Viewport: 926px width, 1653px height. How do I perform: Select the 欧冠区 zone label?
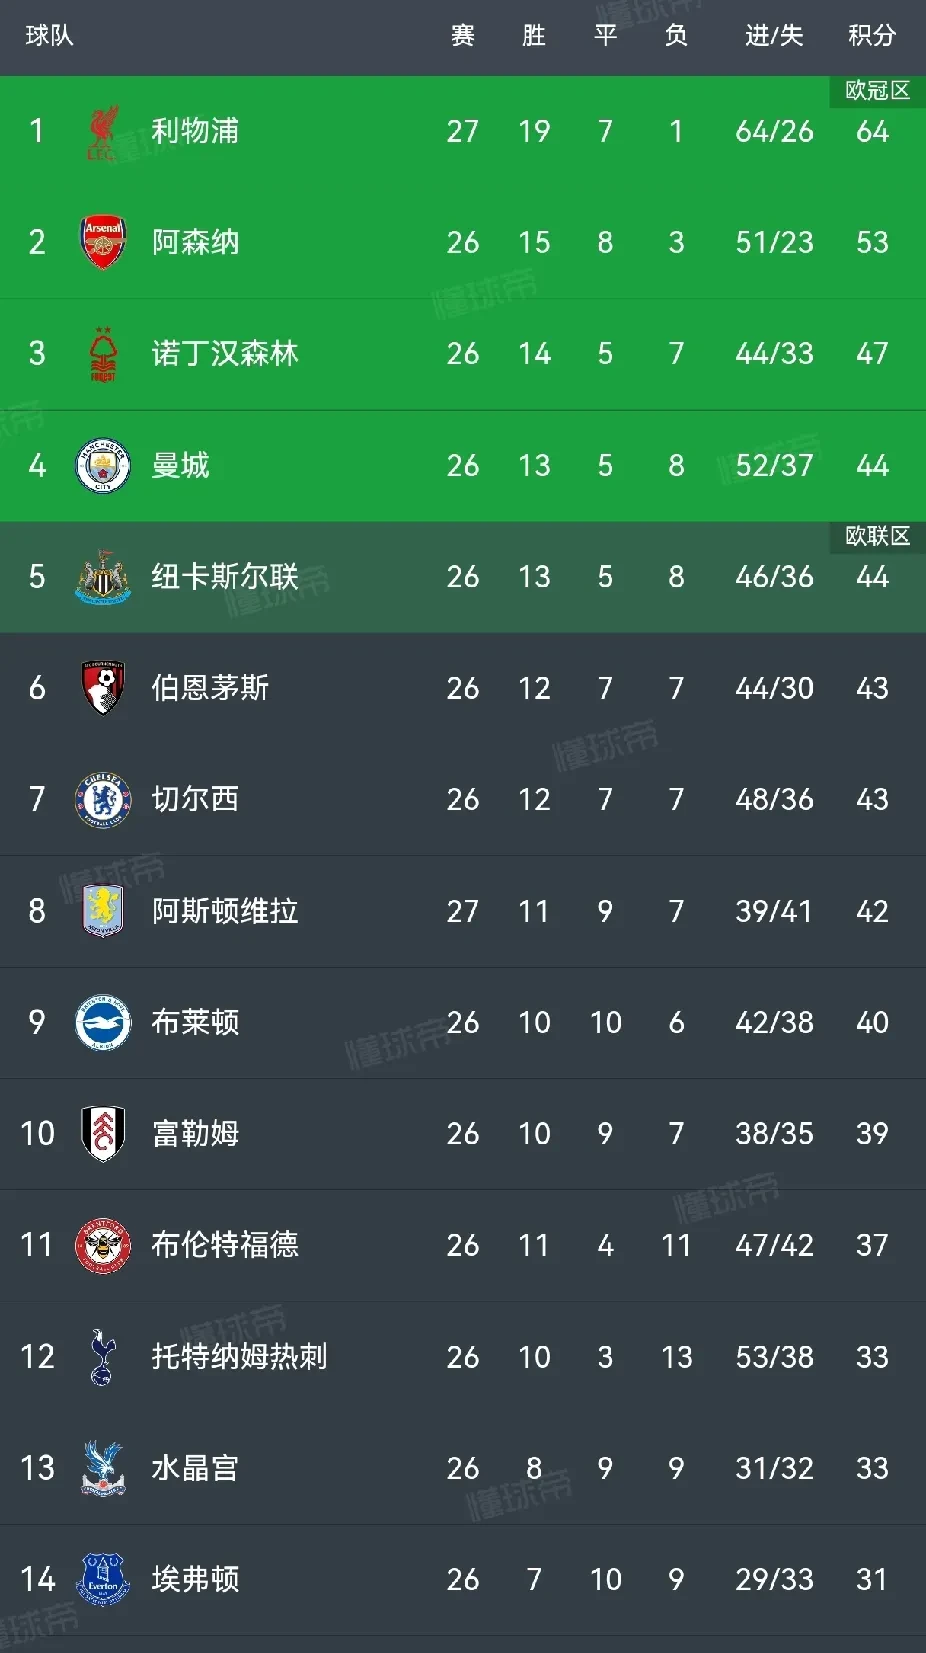coord(874,88)
